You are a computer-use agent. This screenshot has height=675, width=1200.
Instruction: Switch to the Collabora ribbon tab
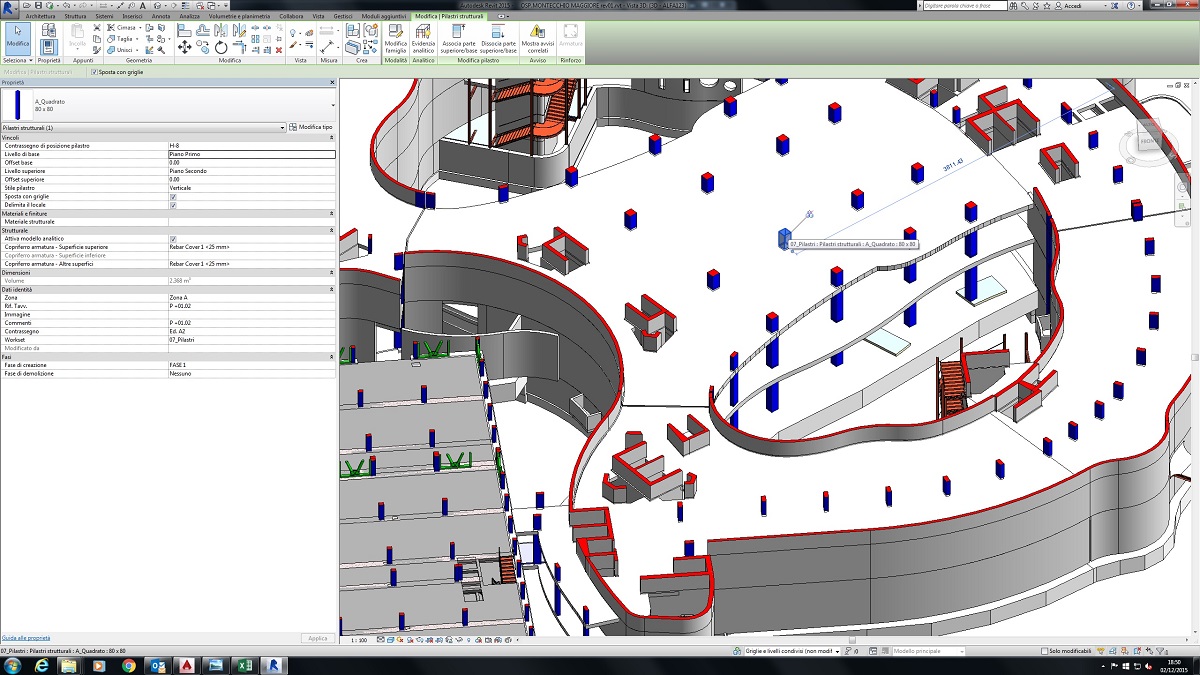tap(291, 17)
